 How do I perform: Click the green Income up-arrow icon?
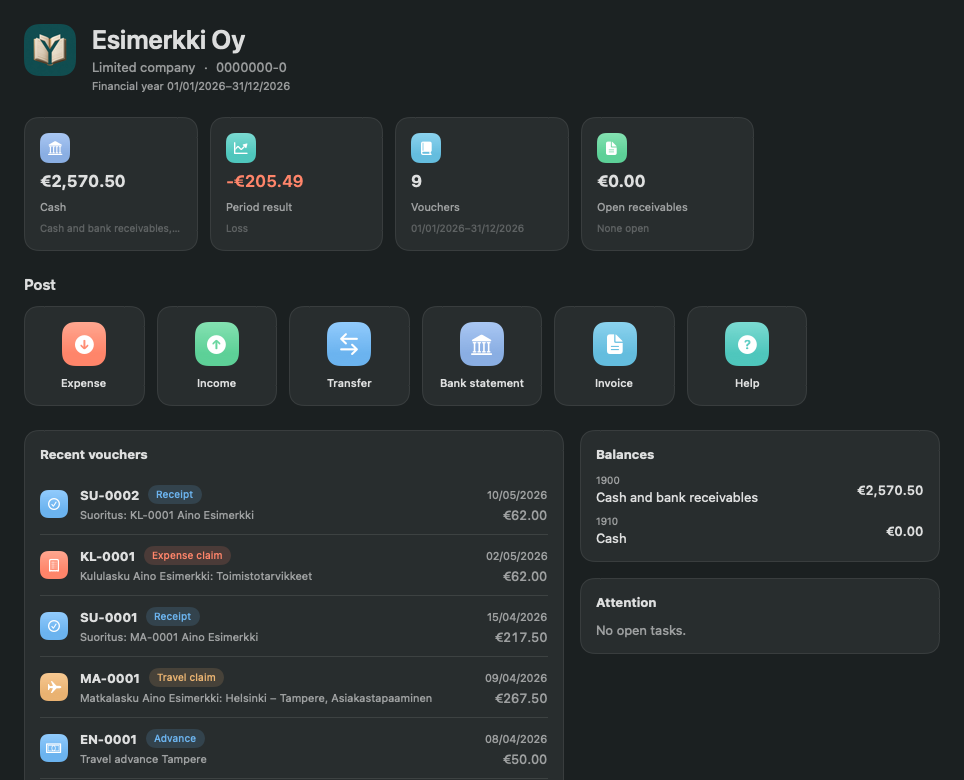point(216,344)
